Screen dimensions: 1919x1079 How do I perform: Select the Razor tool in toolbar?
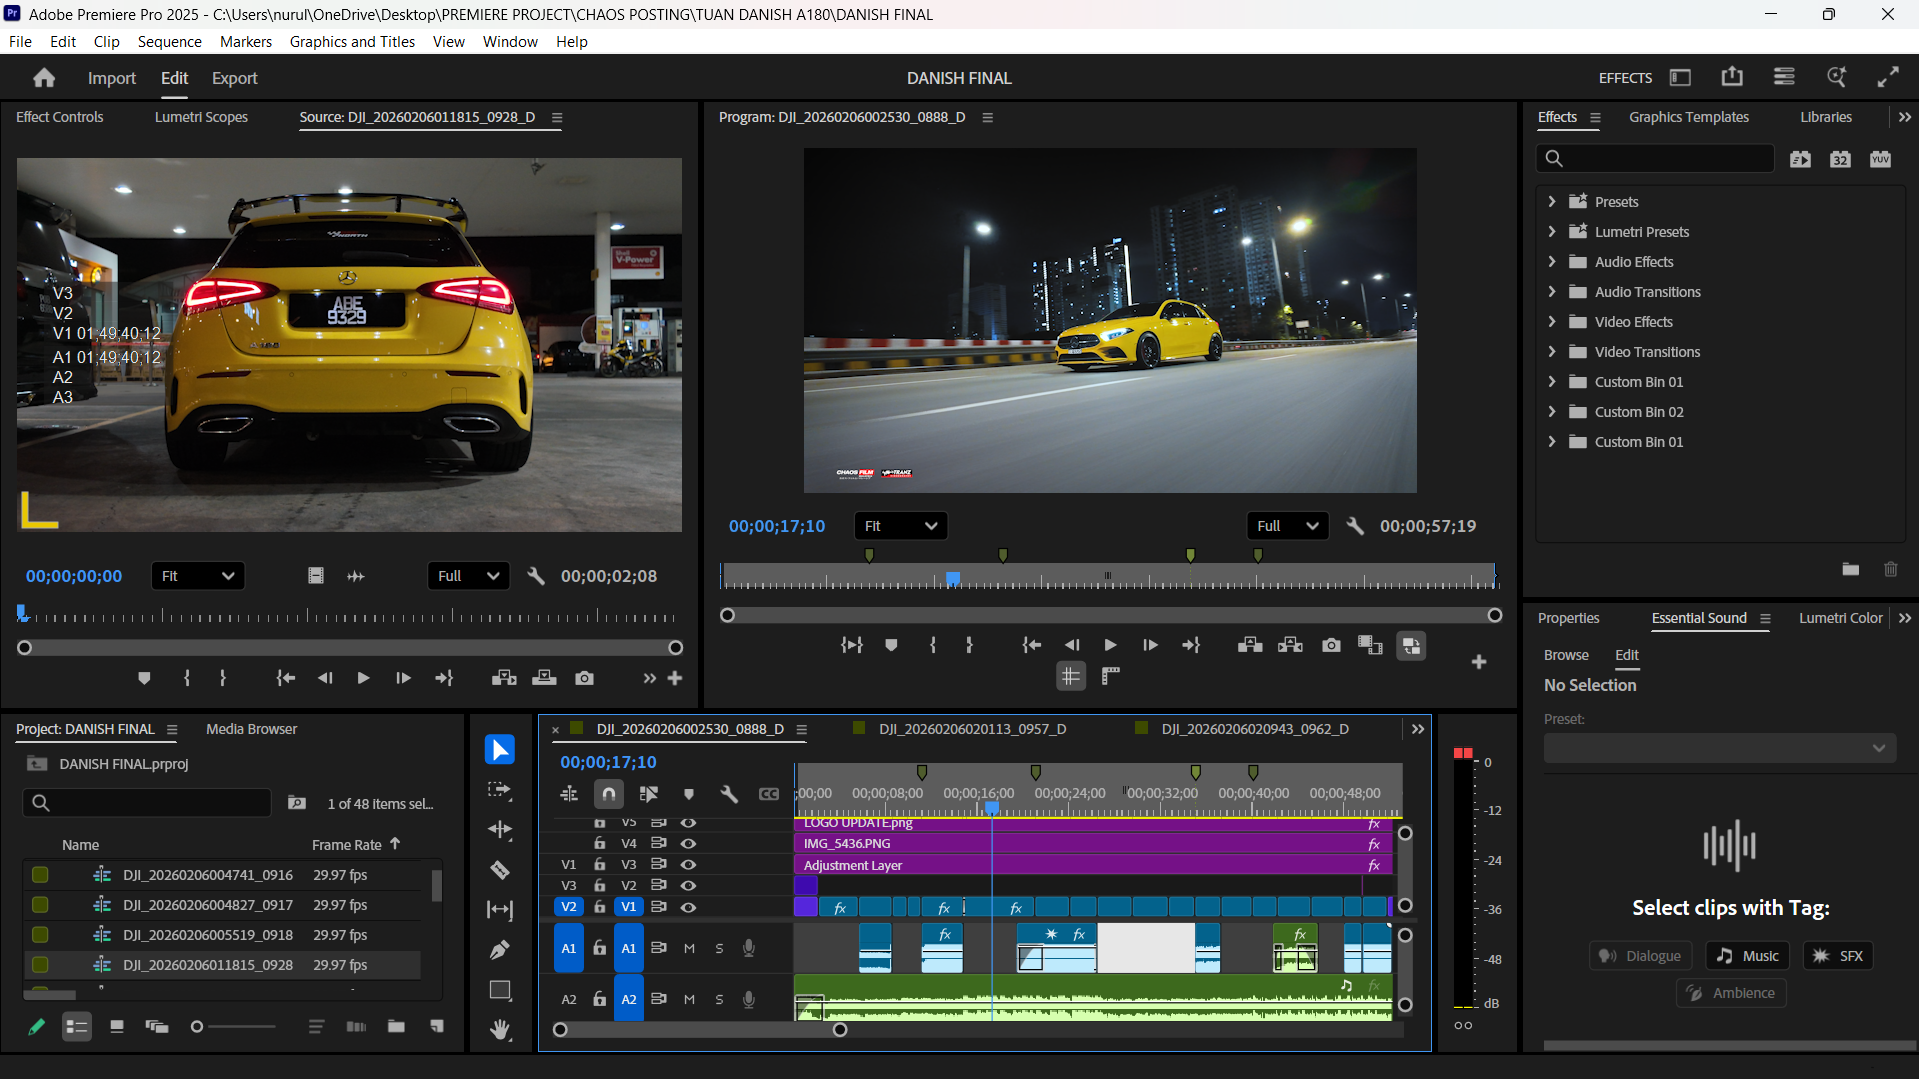coord(500,870)
